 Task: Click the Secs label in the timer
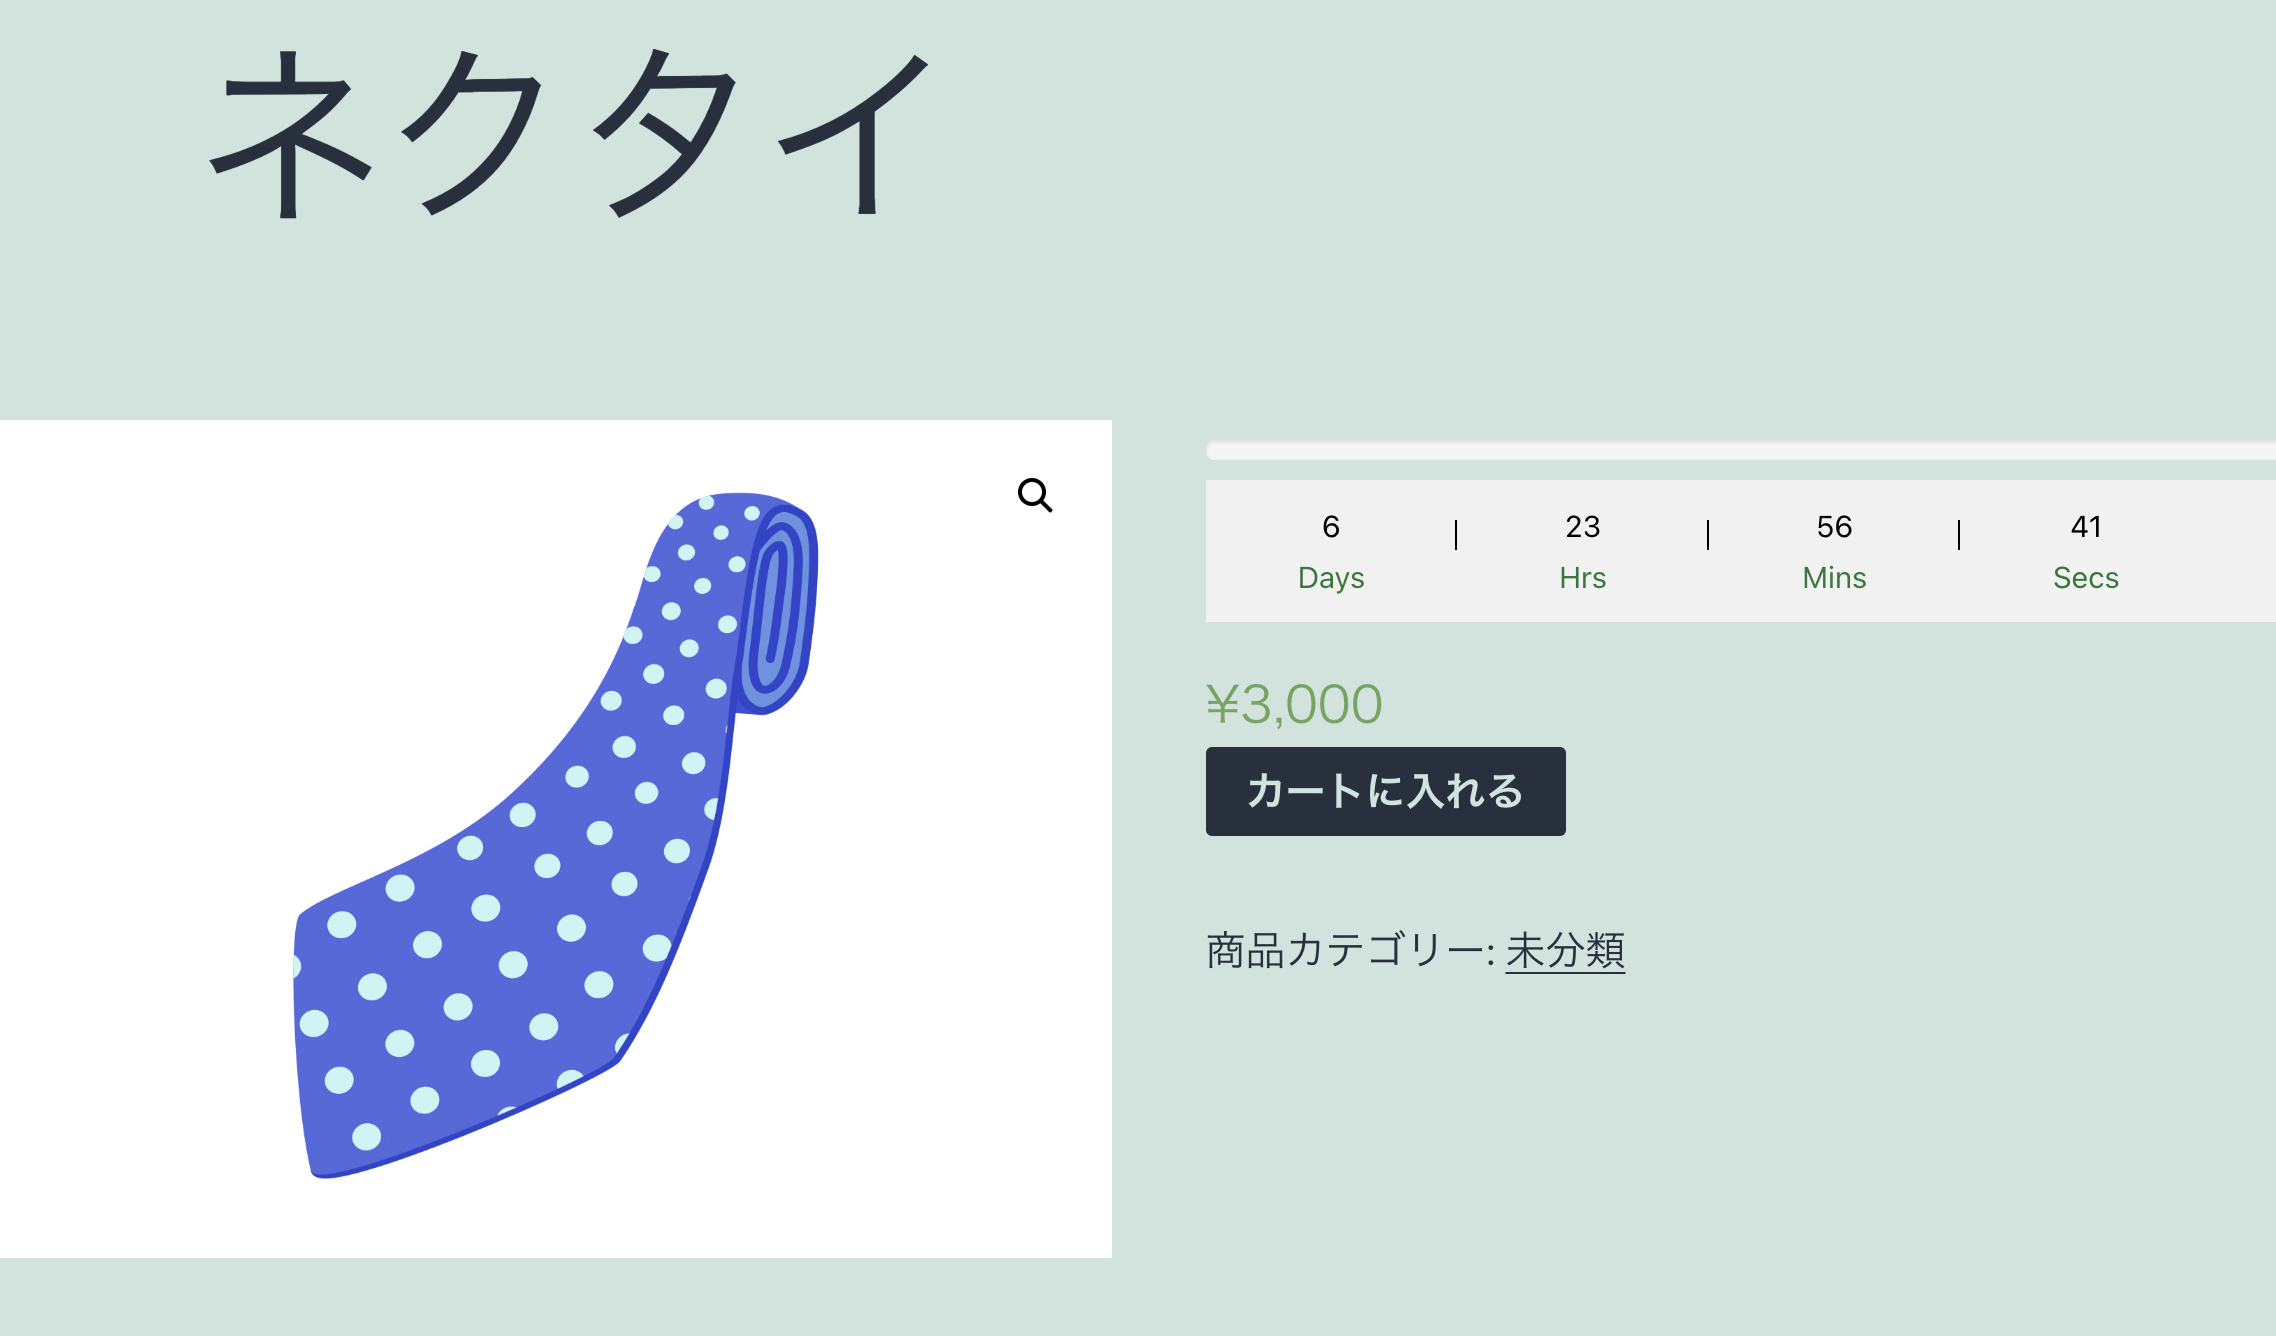point(2086,578)
